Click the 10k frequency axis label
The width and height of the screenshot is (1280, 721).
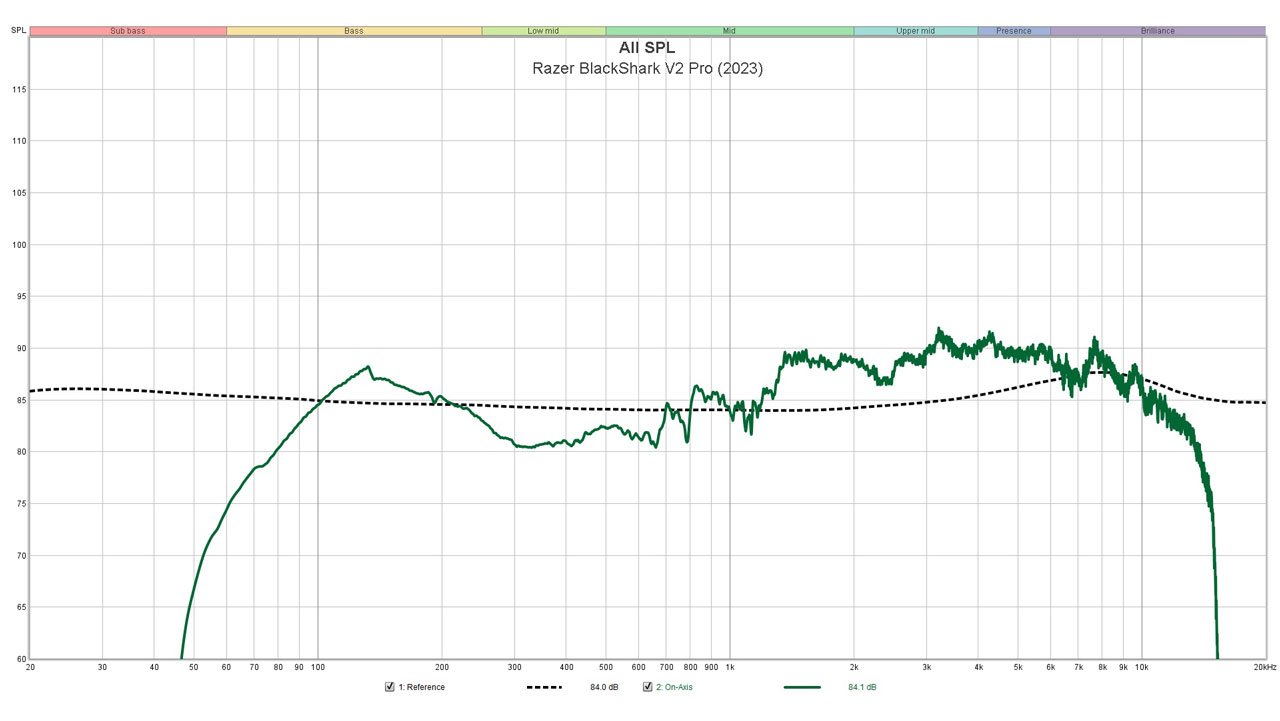pos(1142,667)
